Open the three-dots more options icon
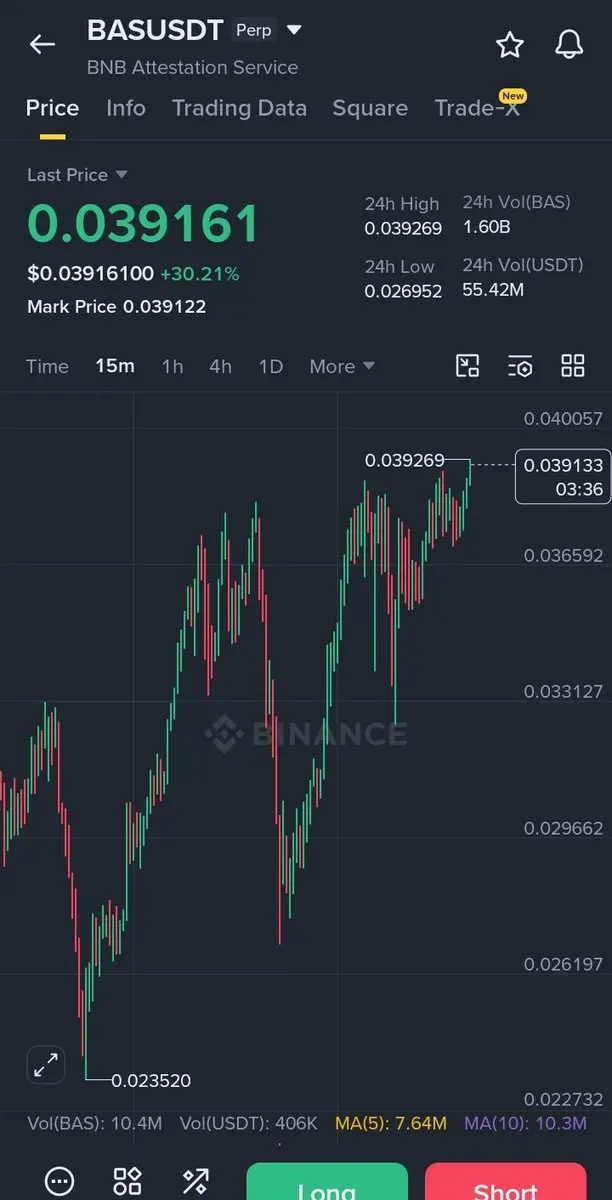Image resolution: width=612 pixels, height=1200 pixels. (x=60, y=1180)
